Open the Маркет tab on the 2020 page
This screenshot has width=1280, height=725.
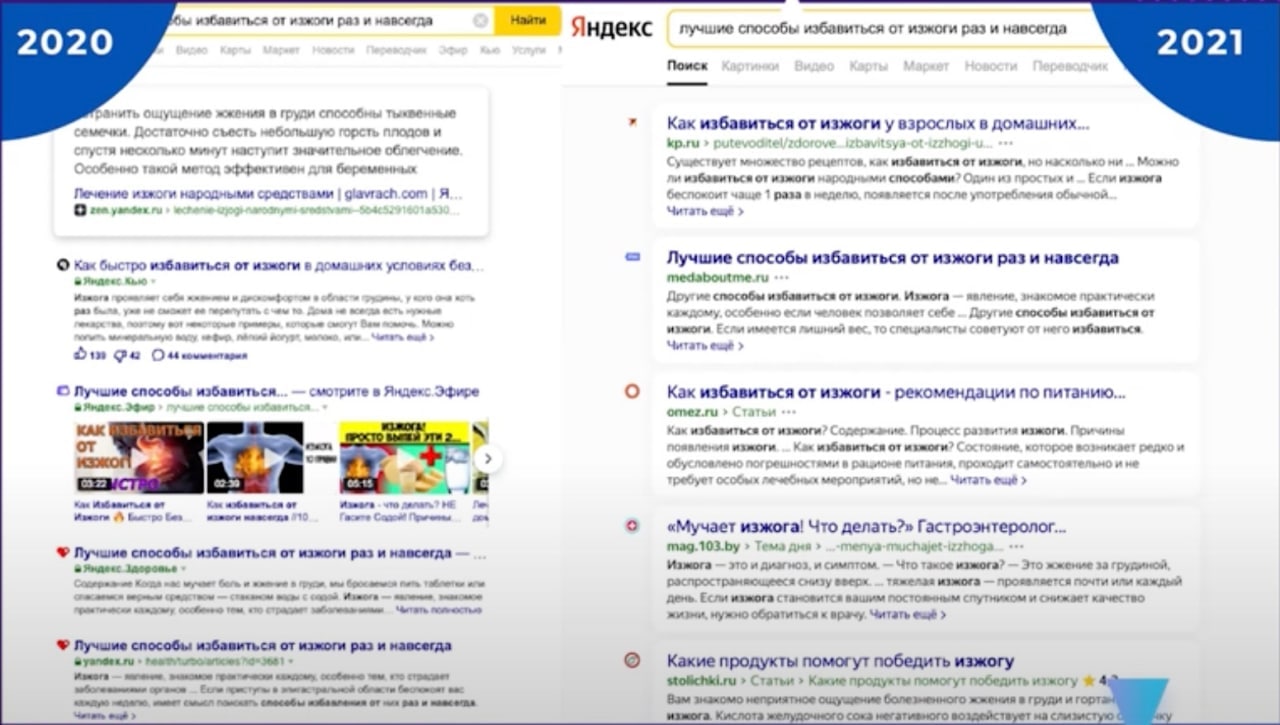(281, 49)
